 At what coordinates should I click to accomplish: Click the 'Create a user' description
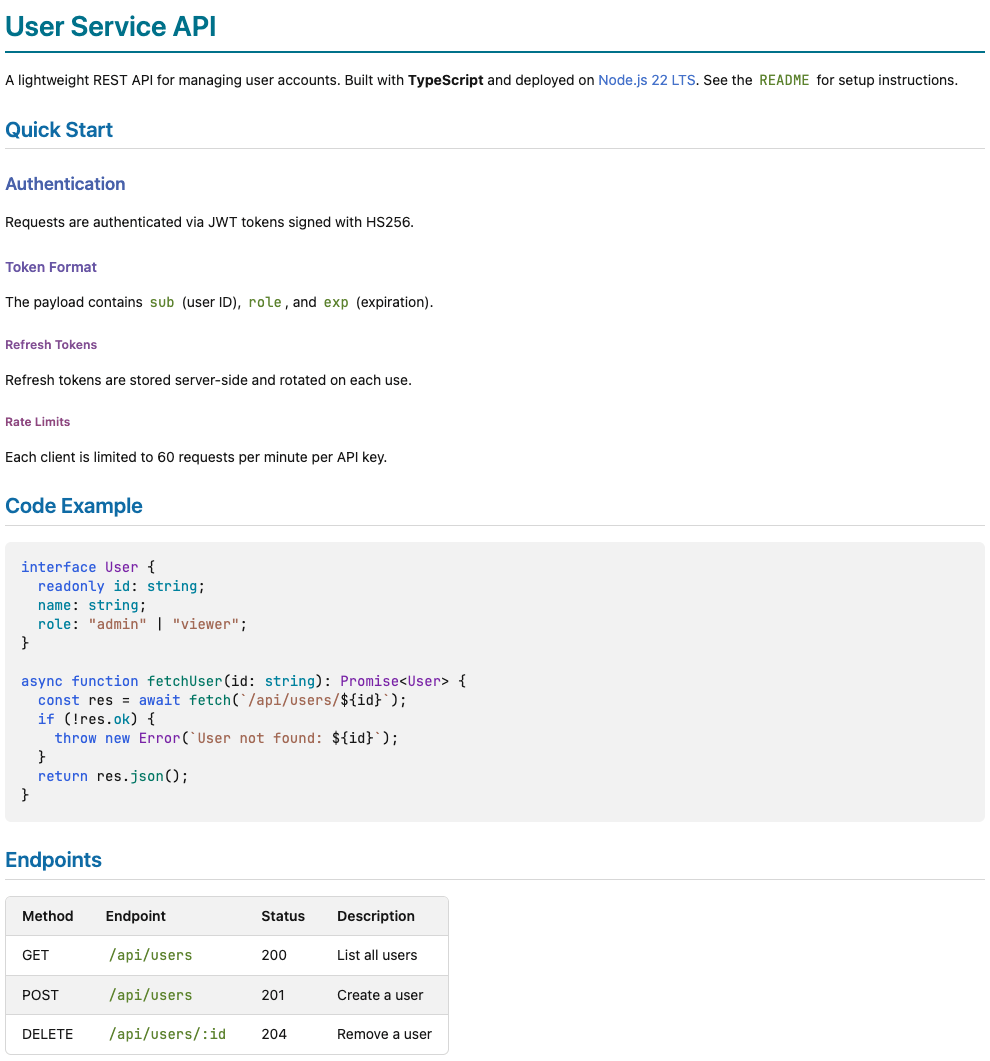(380, 995)
